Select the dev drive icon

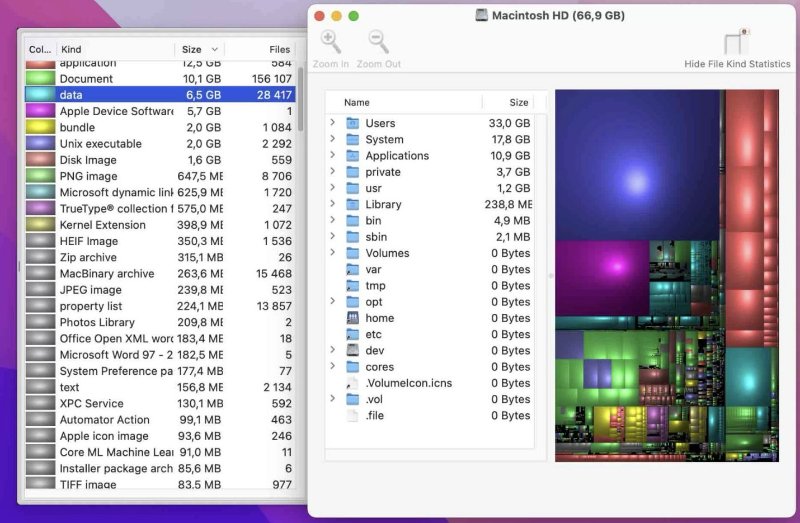pos(353,351)
